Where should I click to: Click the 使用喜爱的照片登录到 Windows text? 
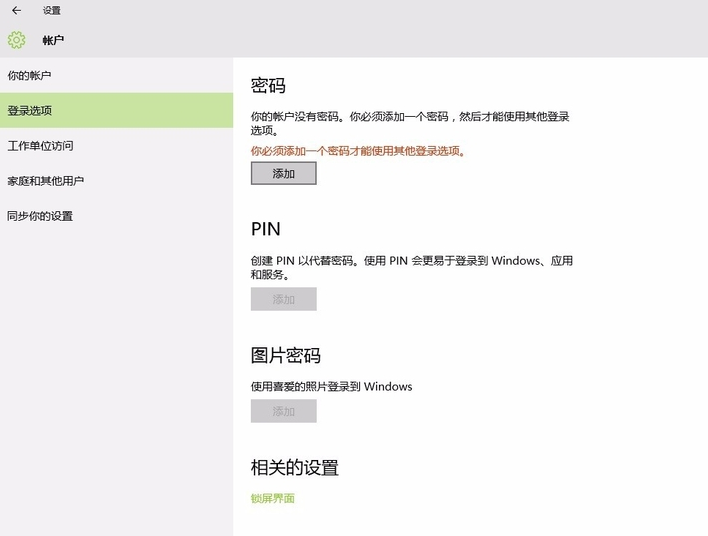pos(331,386)
